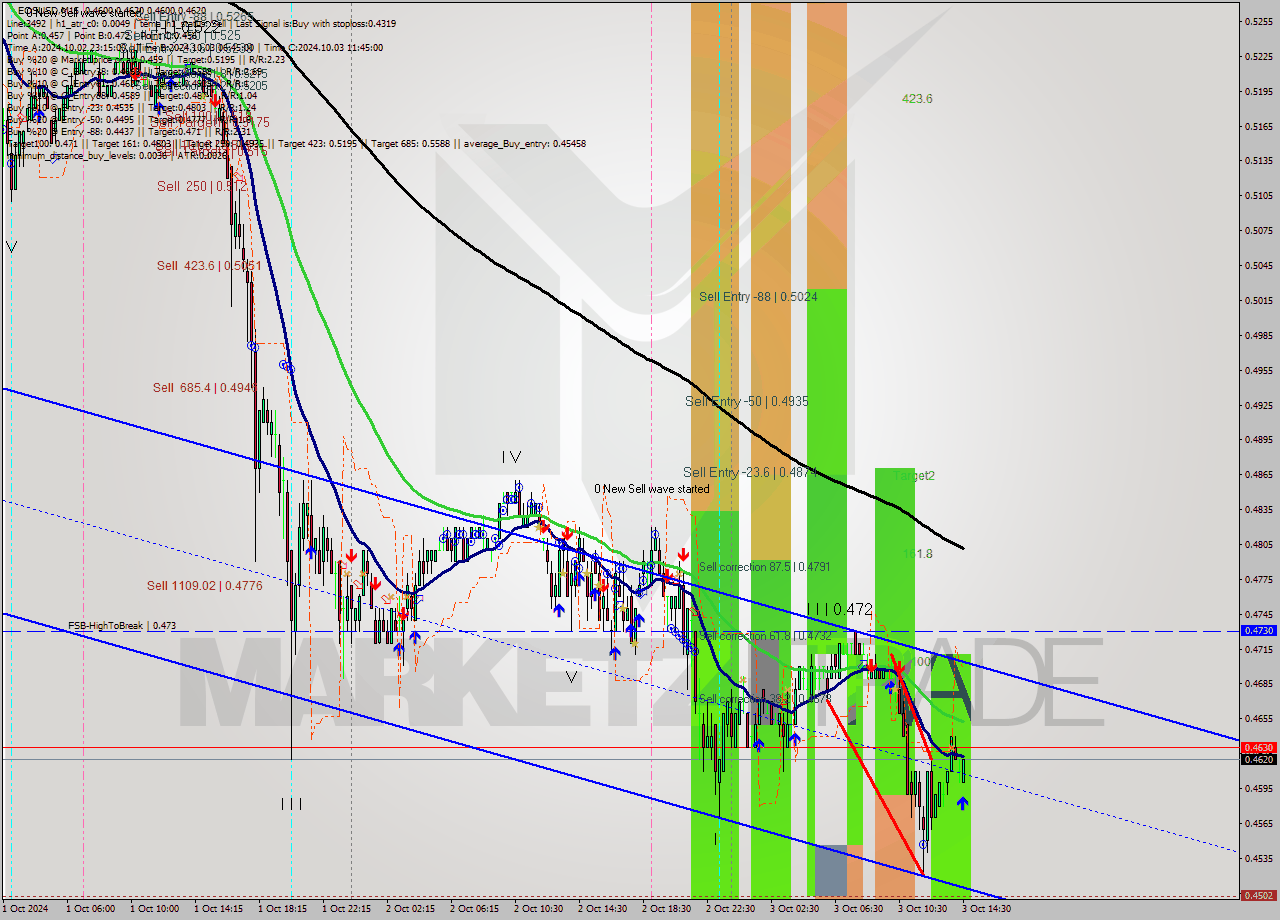Click the red 0.4730 price tag on axis
The image size is (1280, 920).
(x=1258, y=631)
